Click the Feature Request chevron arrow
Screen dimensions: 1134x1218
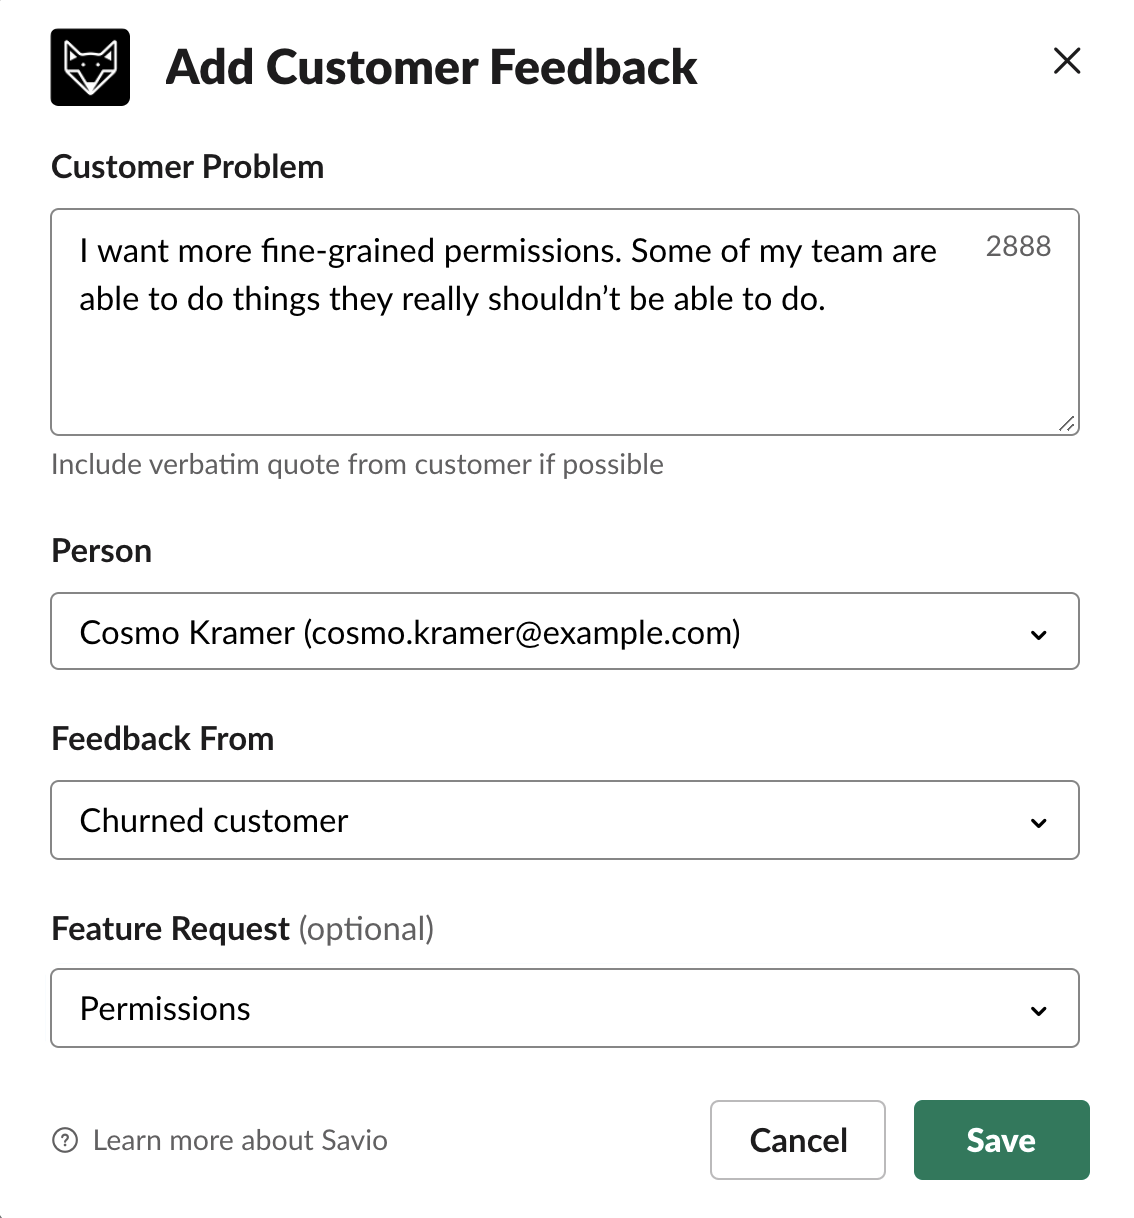[1039, 1010]
